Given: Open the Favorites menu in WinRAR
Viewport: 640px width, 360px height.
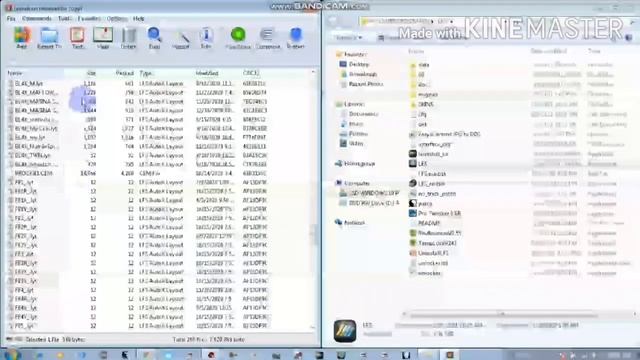Looking at the screenshot, I should pos(89,19).
